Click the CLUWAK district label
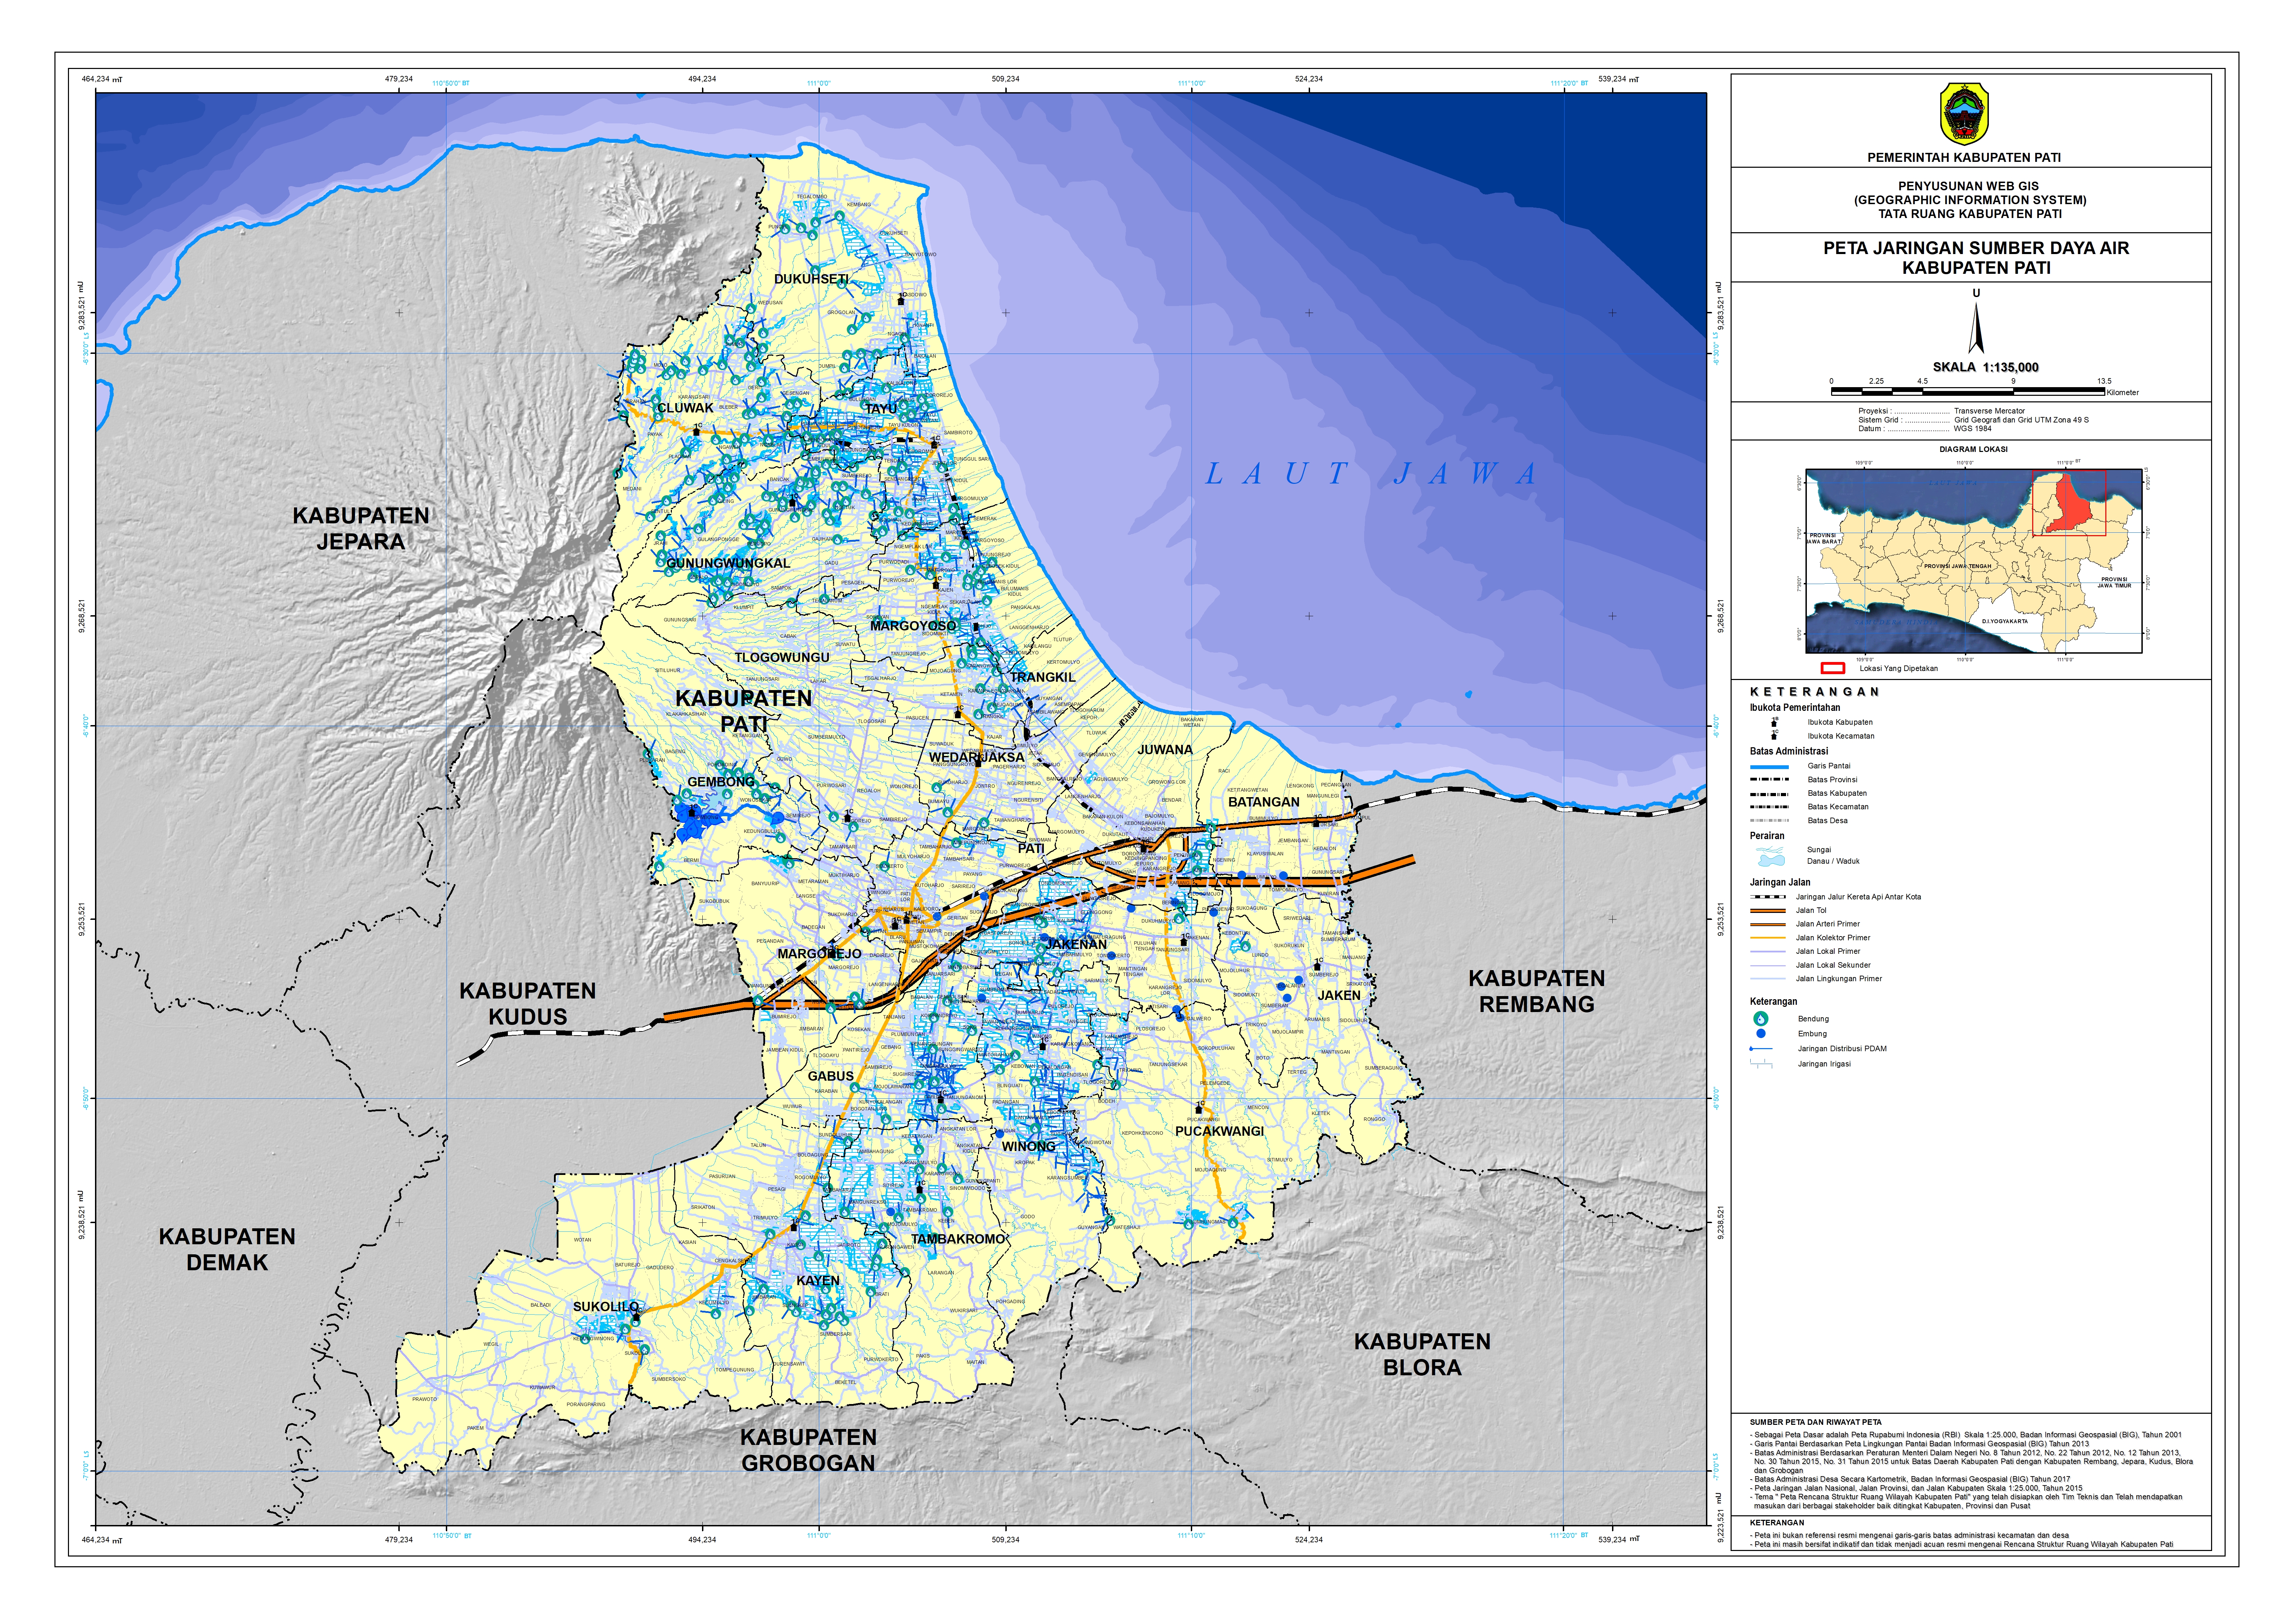2296x1621 pixels. 685,408
